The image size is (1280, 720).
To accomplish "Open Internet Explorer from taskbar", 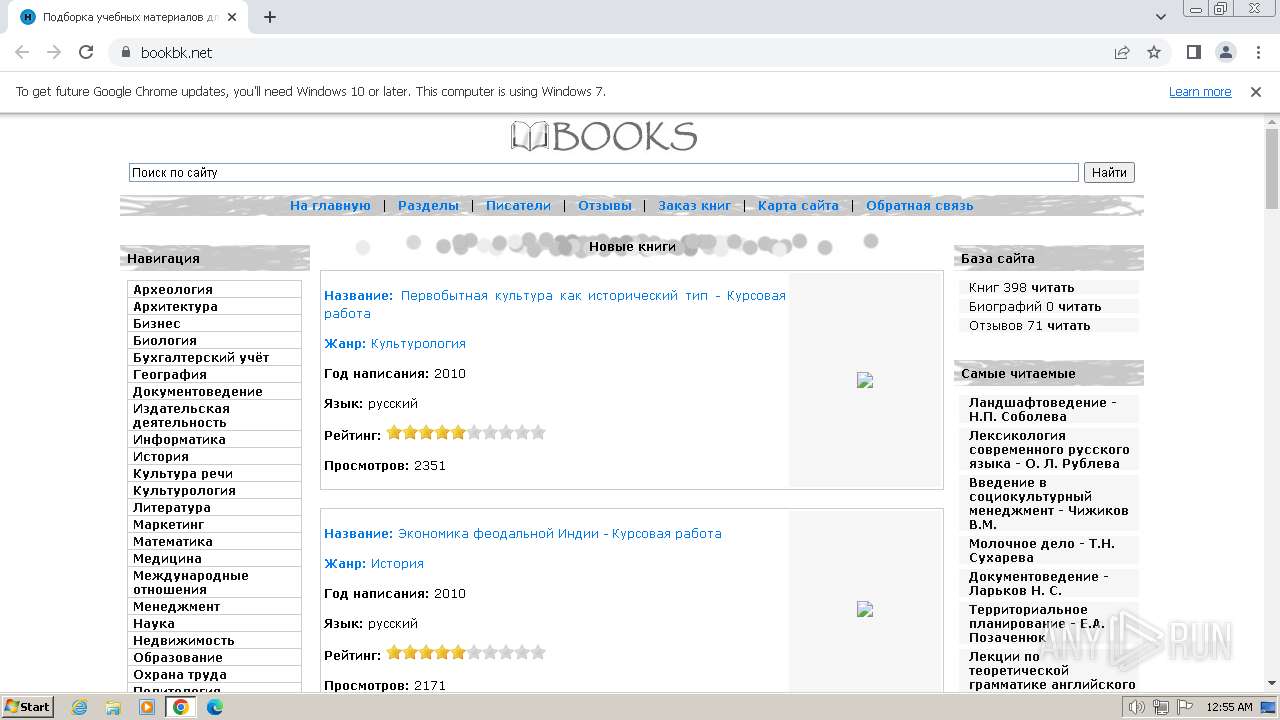I will click(80, 707).
